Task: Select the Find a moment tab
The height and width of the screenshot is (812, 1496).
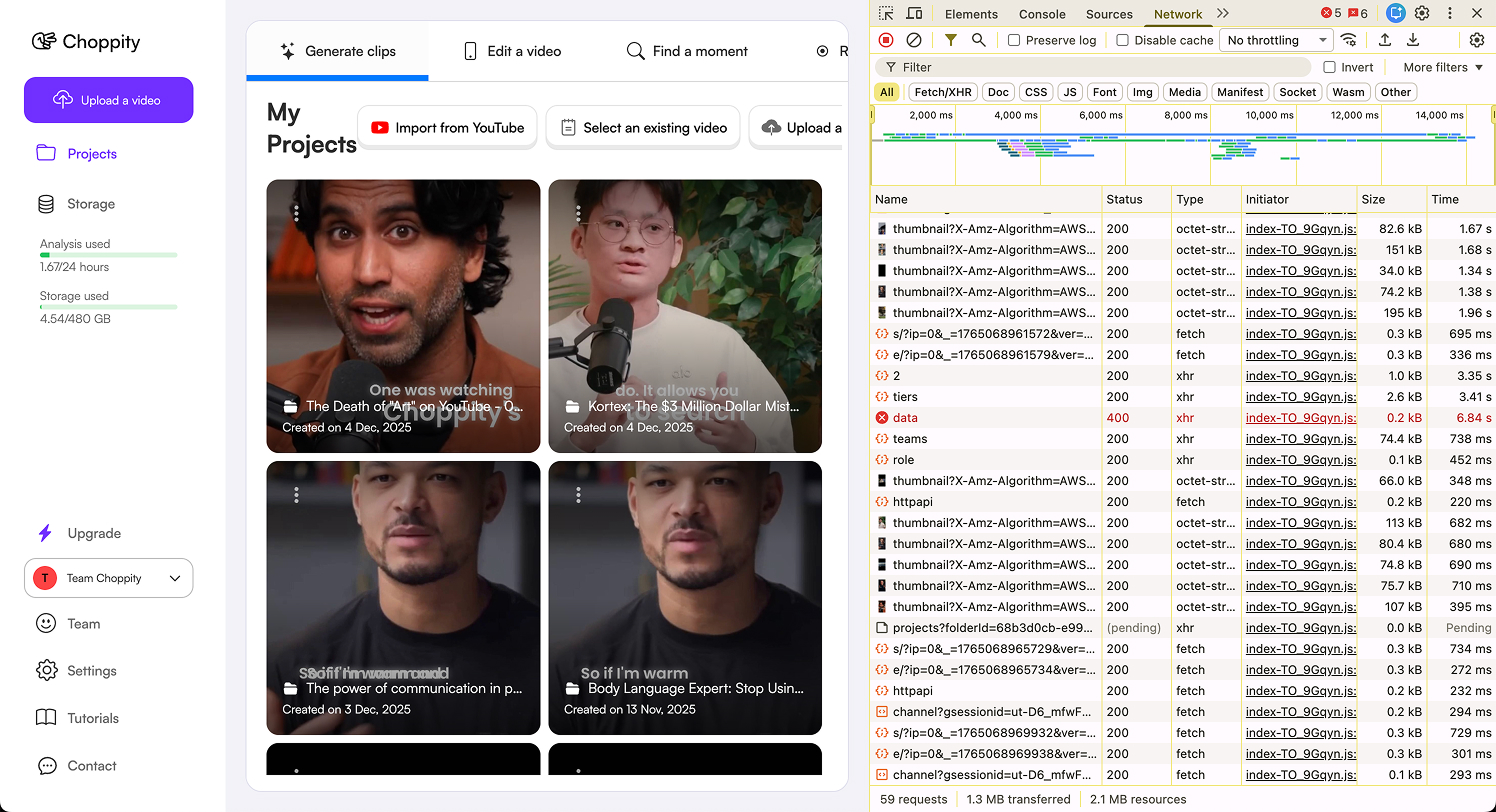Action: tap(687, 51)
